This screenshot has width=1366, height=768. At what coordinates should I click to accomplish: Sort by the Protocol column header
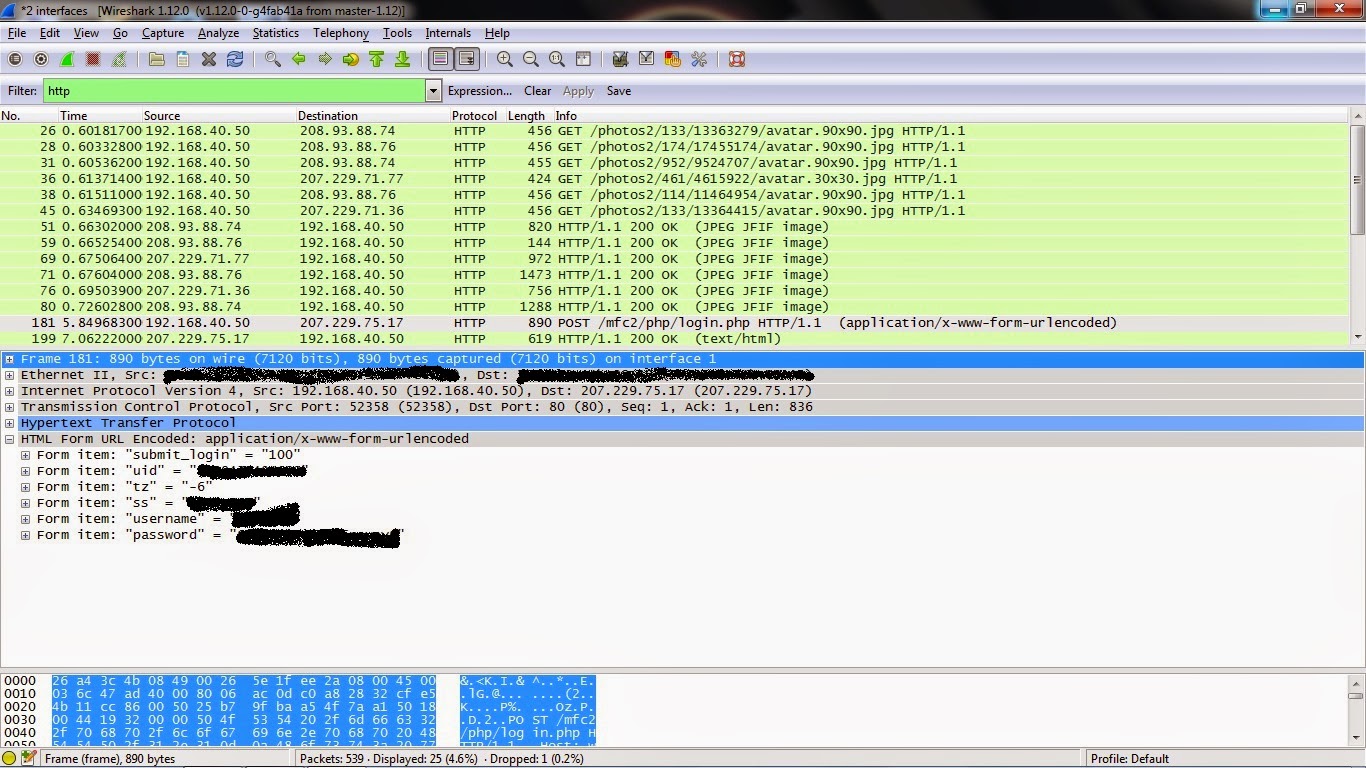(474, 116)
